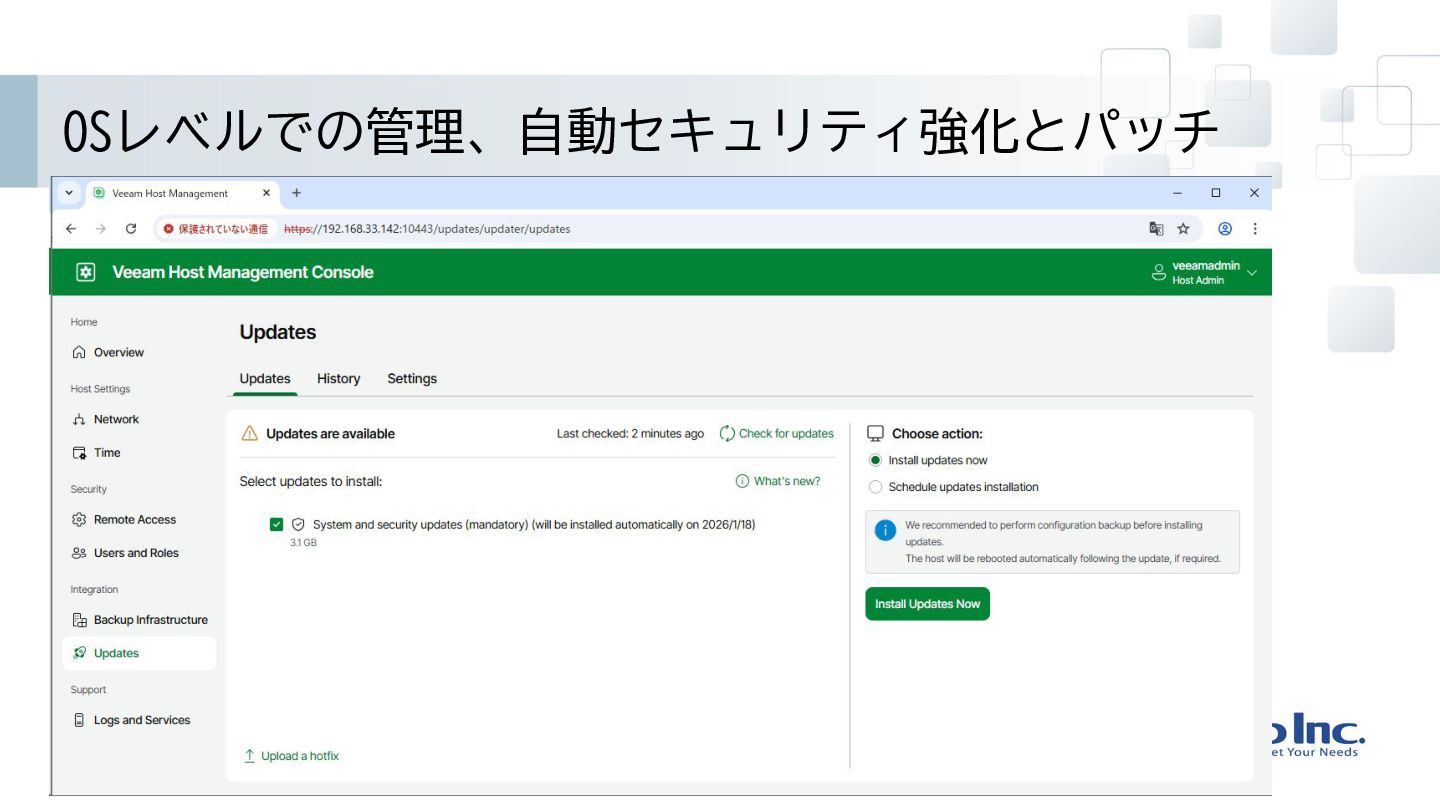Viewport: 1440px width, 810px height.
Task: Expand the veeamadmin user menu chevron
Action: [1252, 273]
